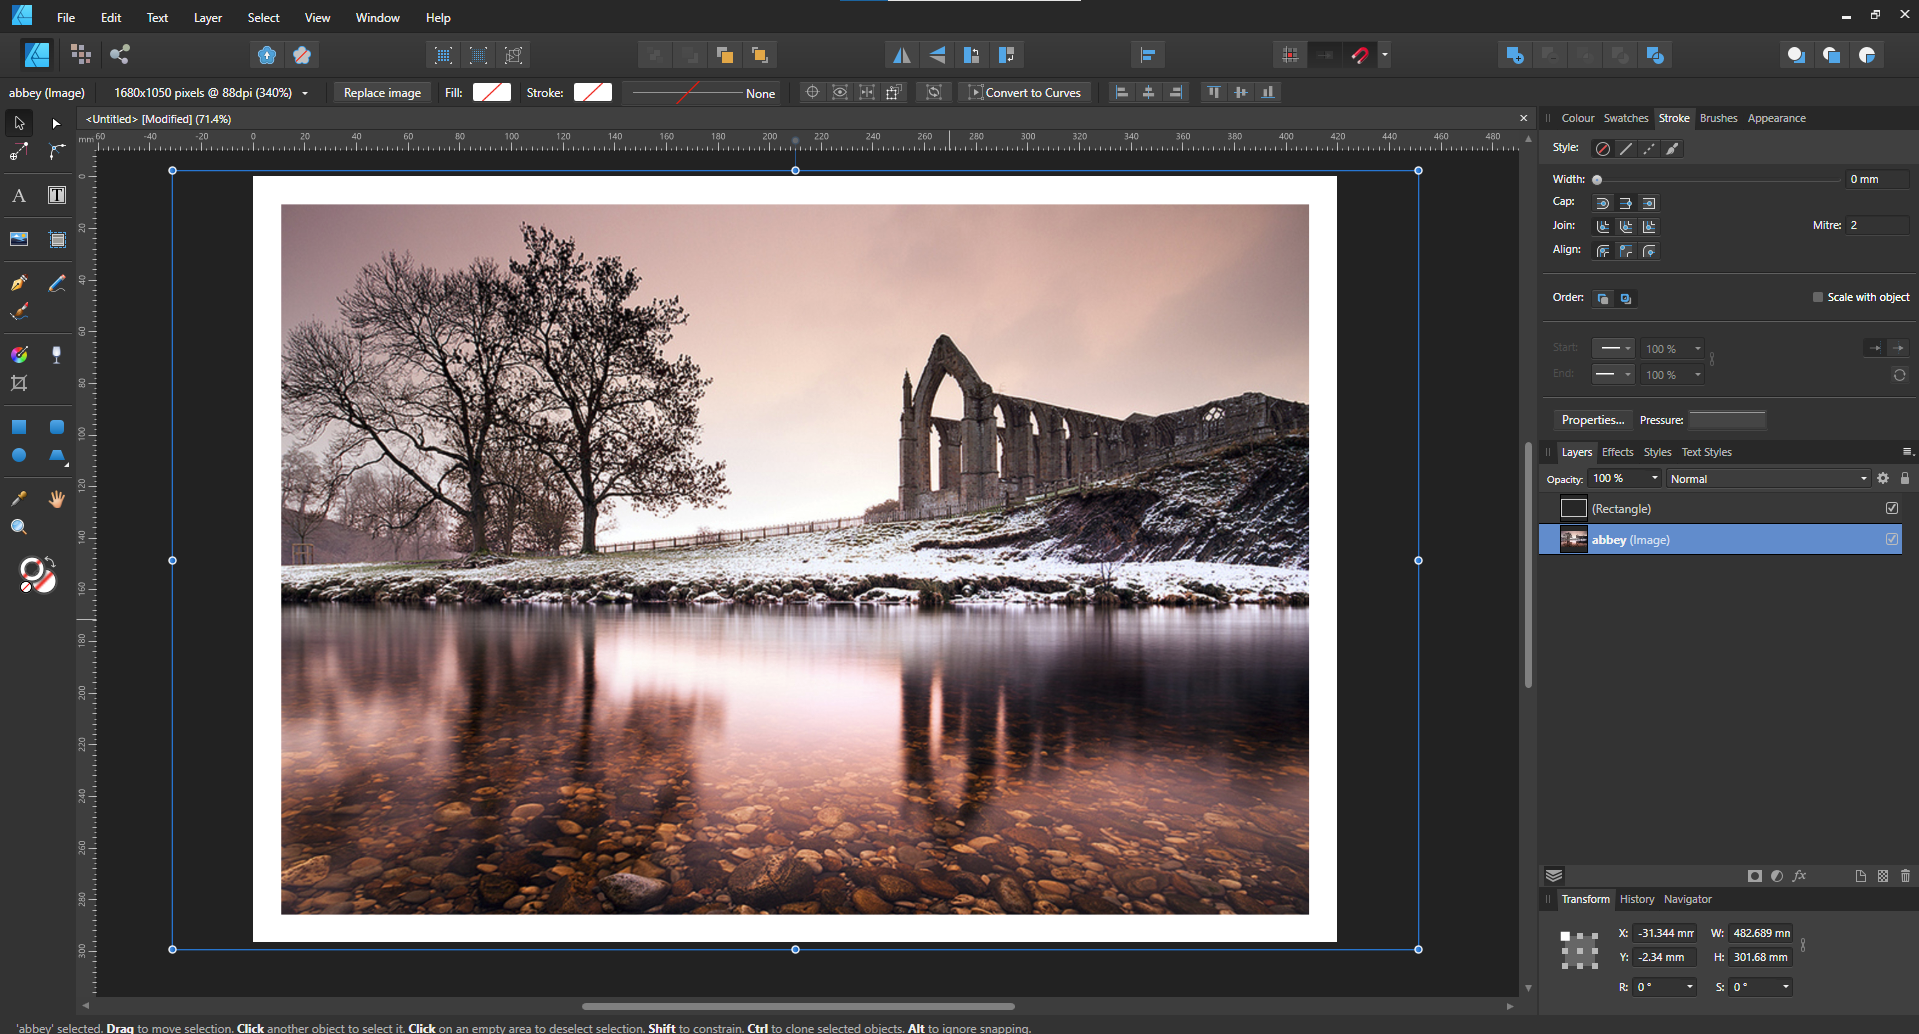Delete layer using the trash icon
Image resolution: width=1919 pixels, height=1034 pixels.
coord(1905,876)
